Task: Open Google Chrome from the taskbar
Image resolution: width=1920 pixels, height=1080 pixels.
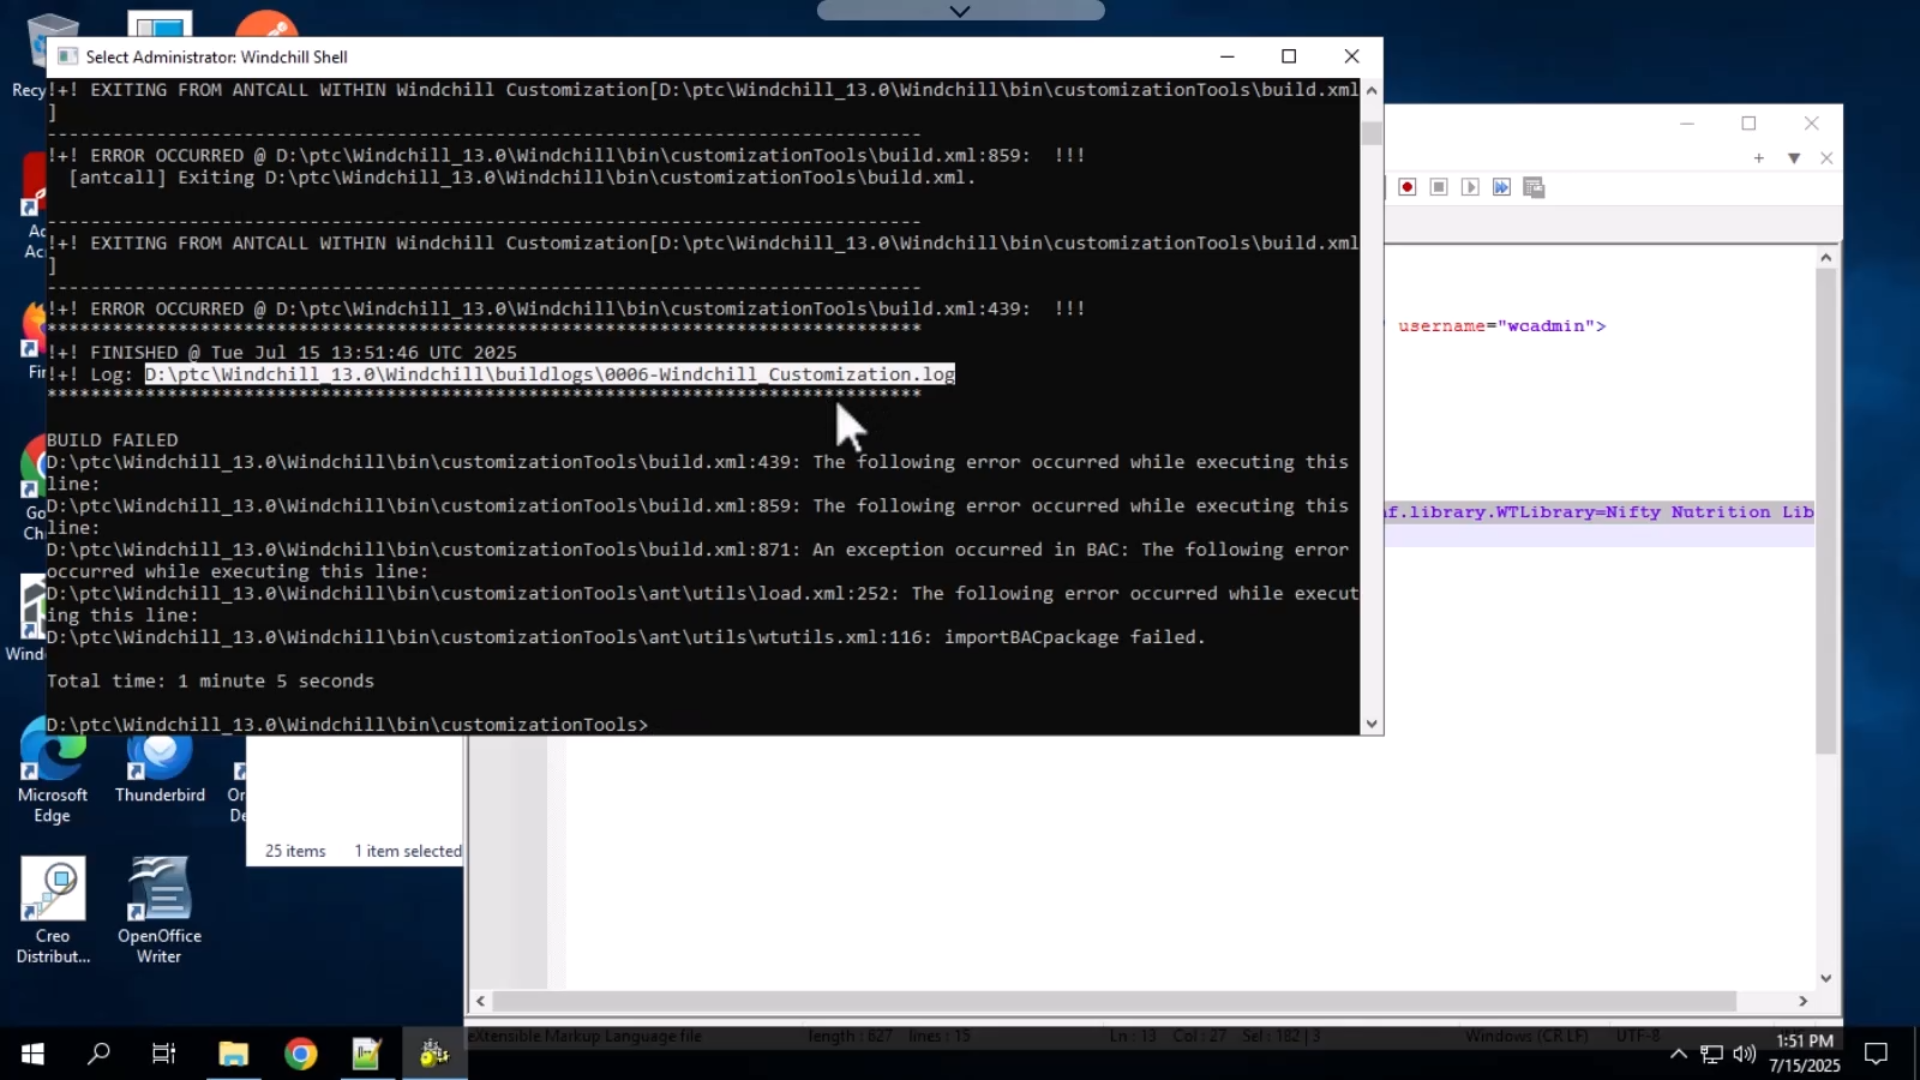Action: pyautogui.click(x=299, y=1053)
